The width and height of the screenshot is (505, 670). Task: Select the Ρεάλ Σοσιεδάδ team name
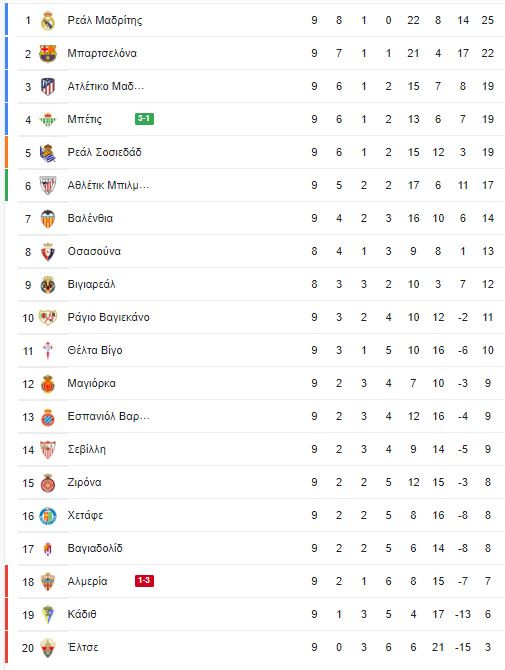104,153
